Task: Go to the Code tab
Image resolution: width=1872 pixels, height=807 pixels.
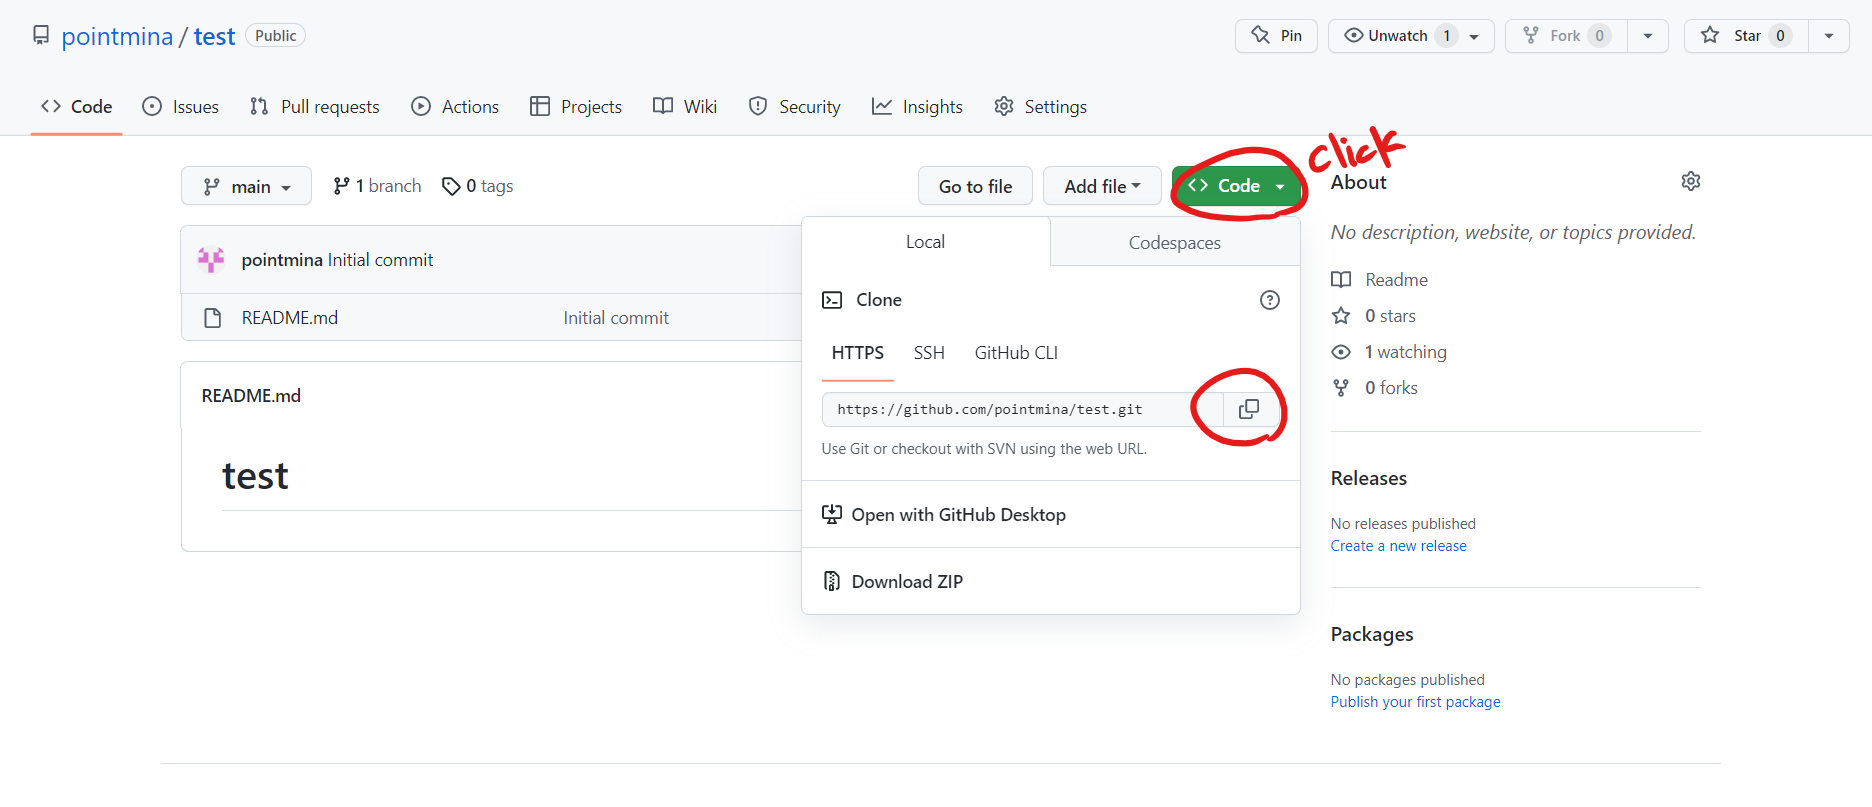Action: (76, 107)
